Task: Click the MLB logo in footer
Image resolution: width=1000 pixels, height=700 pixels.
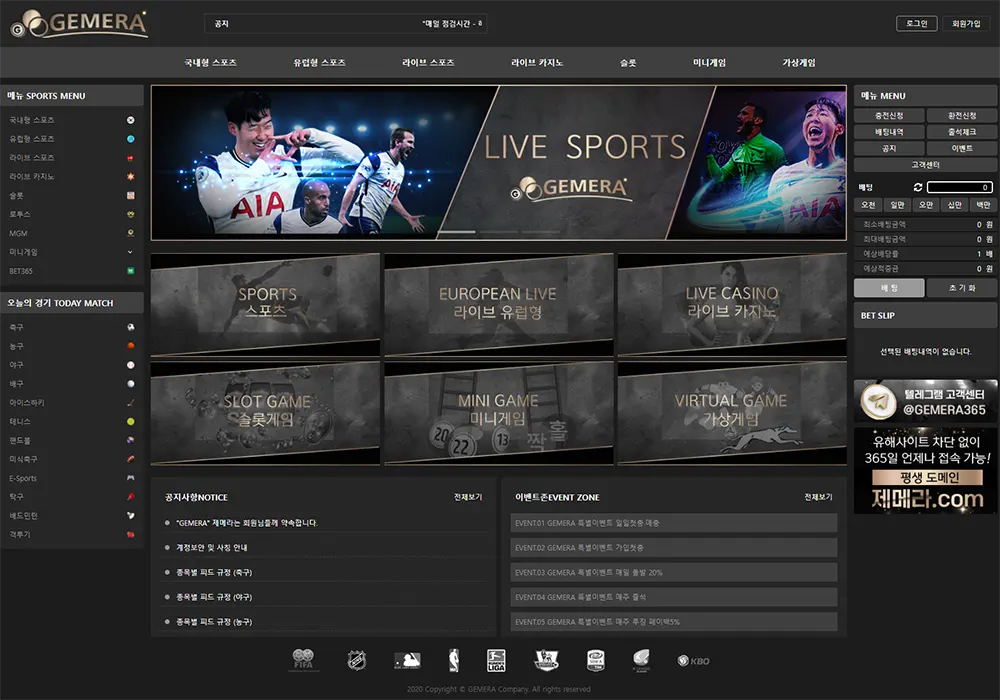Action: click(x=407, y=660)
